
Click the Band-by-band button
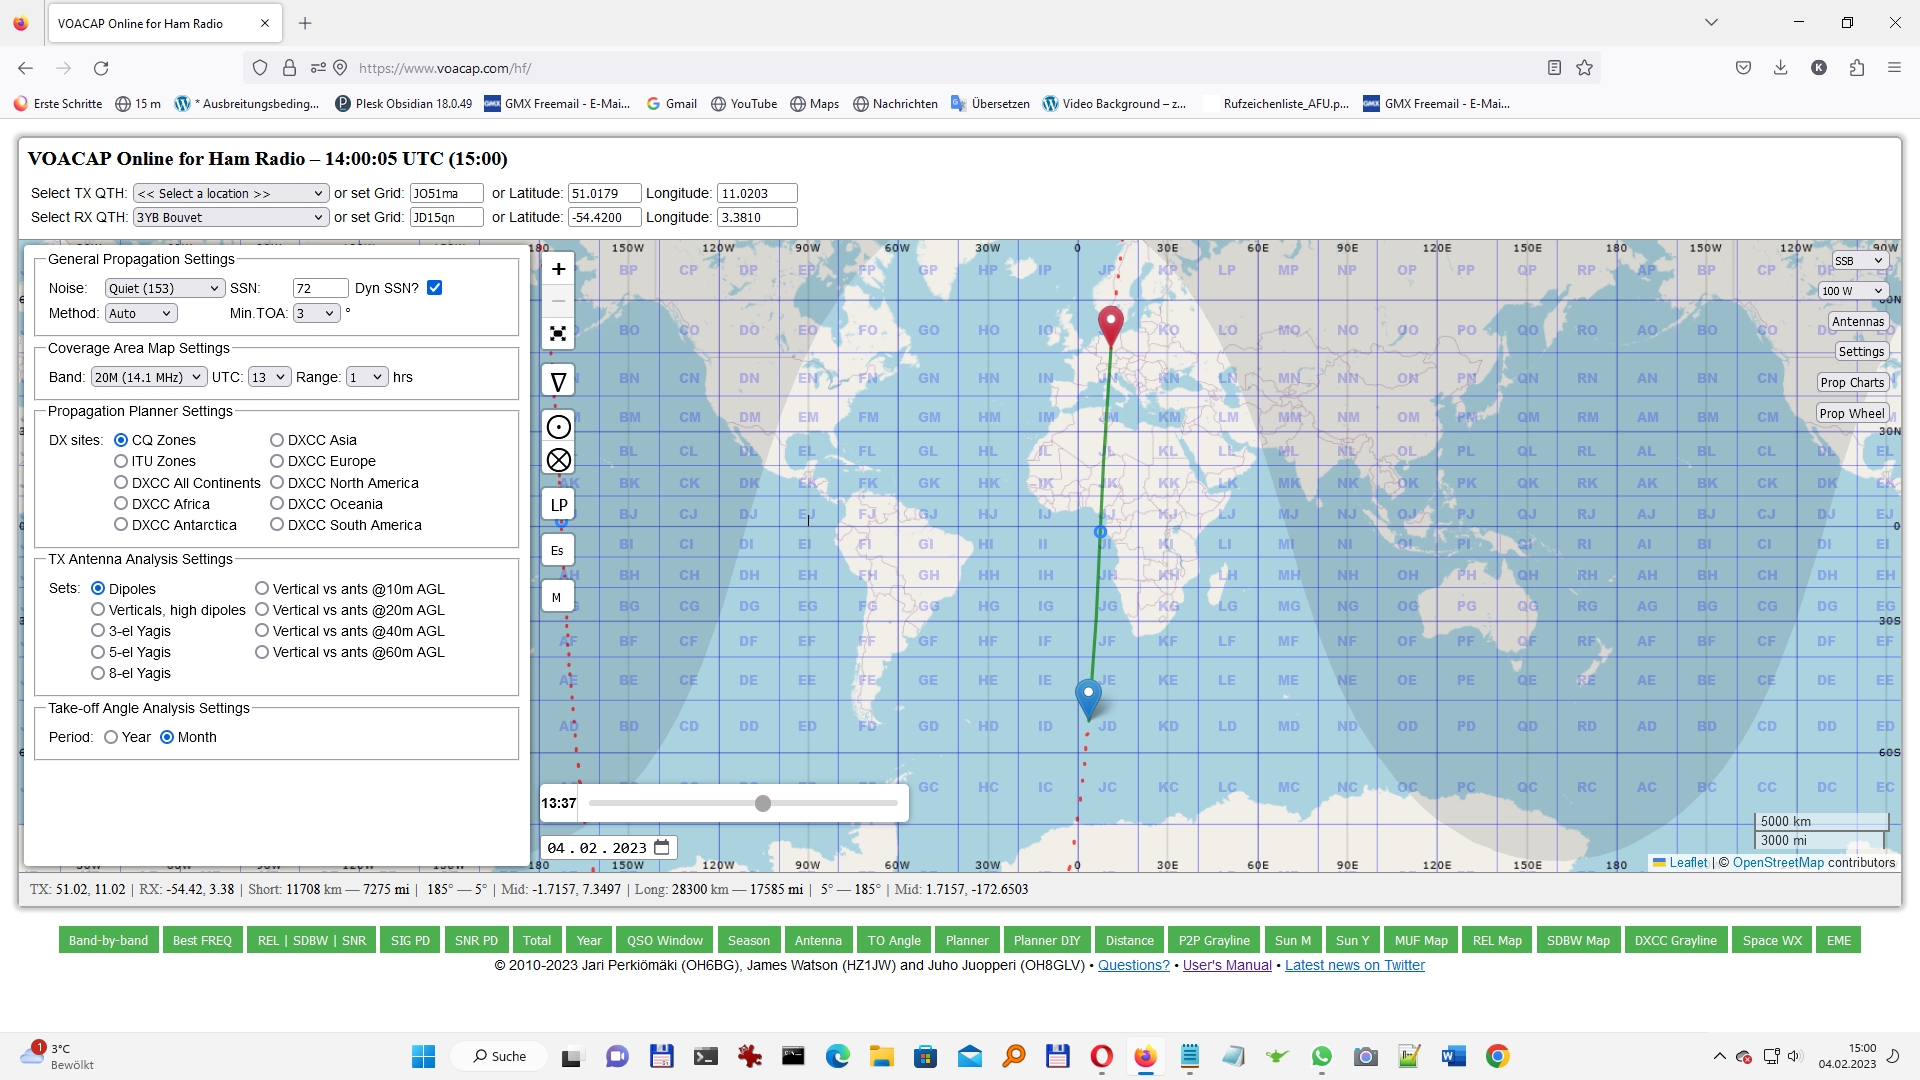(108, 940)
